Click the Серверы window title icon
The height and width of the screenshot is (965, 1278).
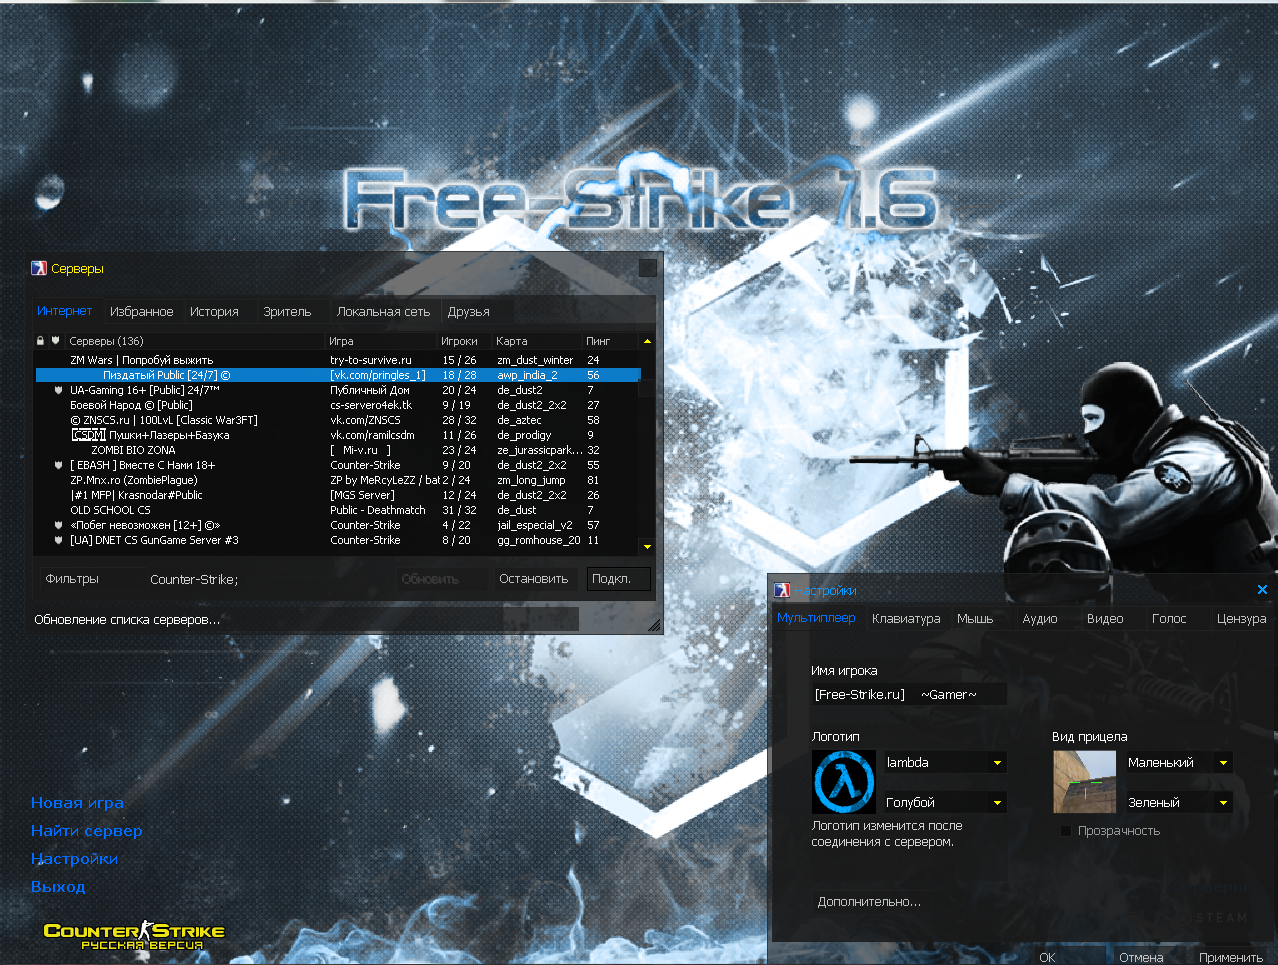(39, 268)
